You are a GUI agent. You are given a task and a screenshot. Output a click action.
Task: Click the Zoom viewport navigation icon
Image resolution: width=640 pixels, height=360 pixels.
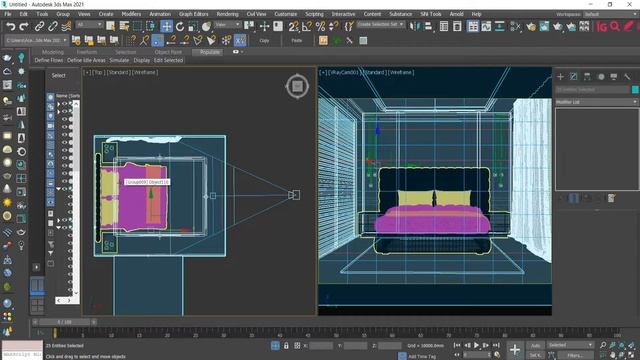(603, 345)
